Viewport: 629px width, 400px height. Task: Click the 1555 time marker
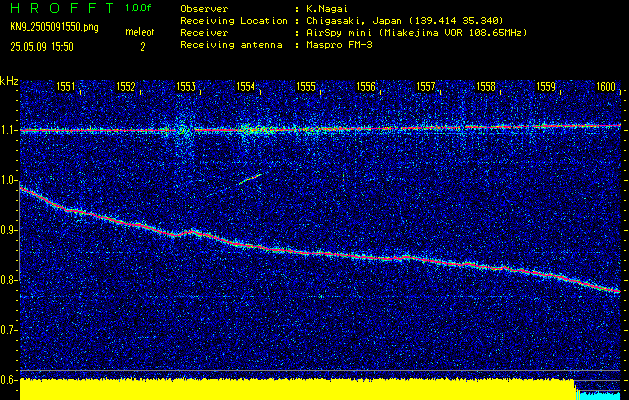(306, 87)
